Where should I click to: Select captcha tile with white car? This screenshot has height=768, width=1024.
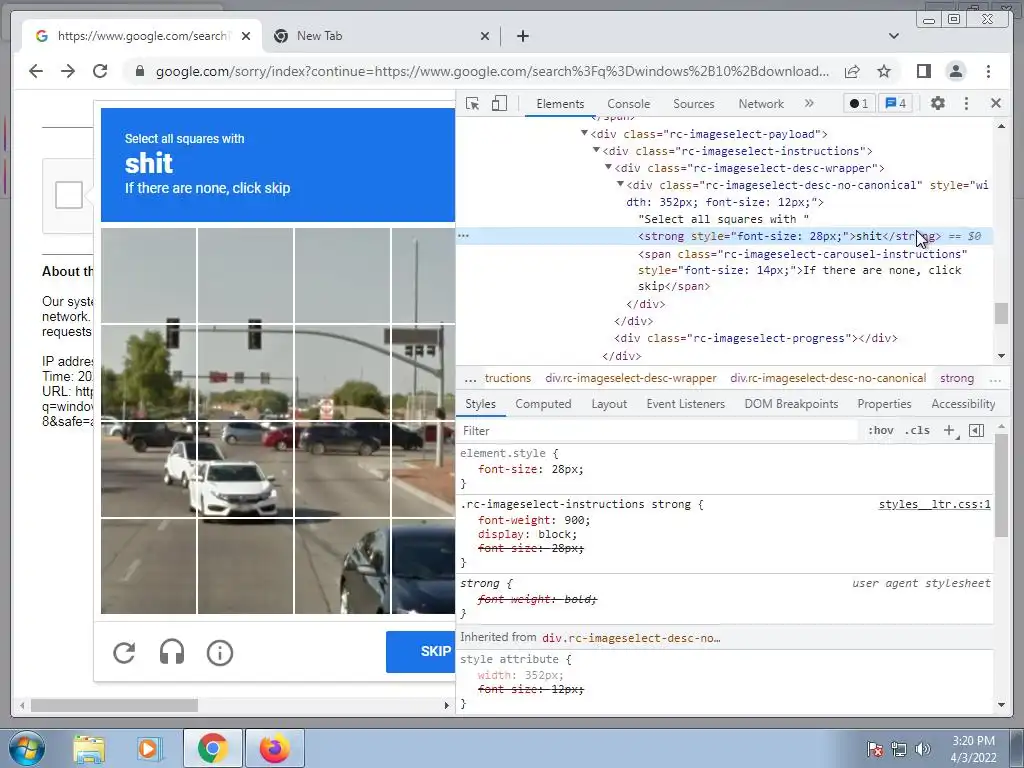point(246,470)
